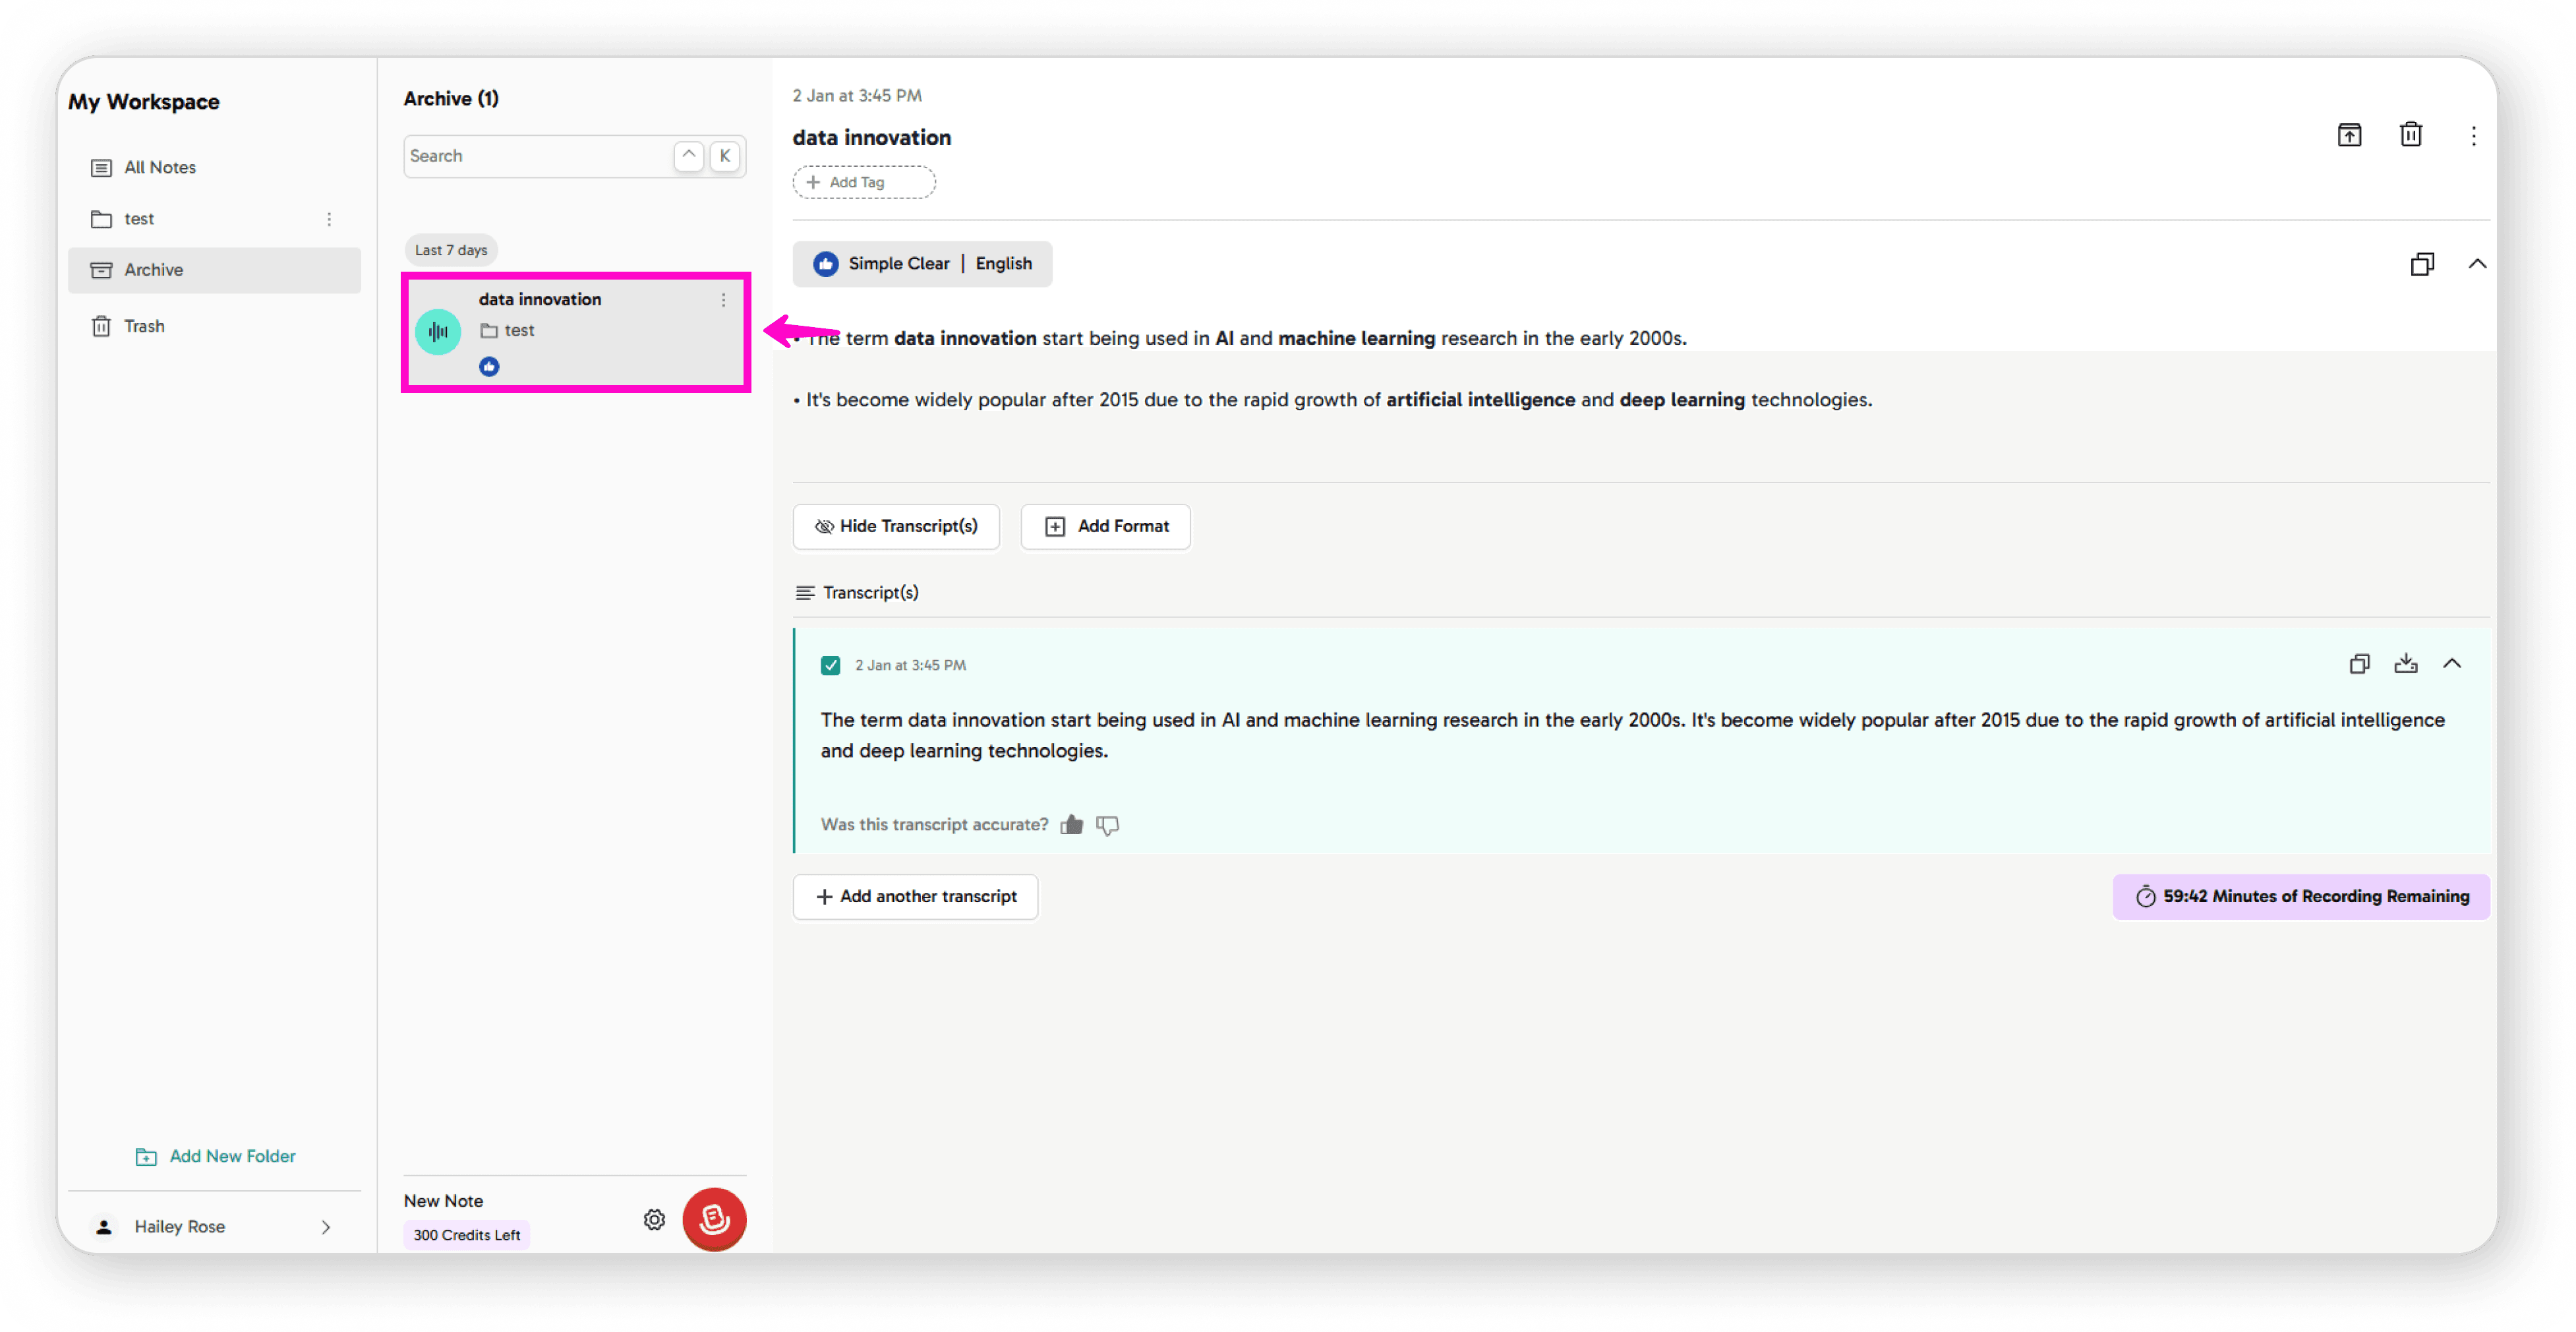The image size is (2576, 1332).
Task: Click the red record new note button
Action: (714, 1219)
